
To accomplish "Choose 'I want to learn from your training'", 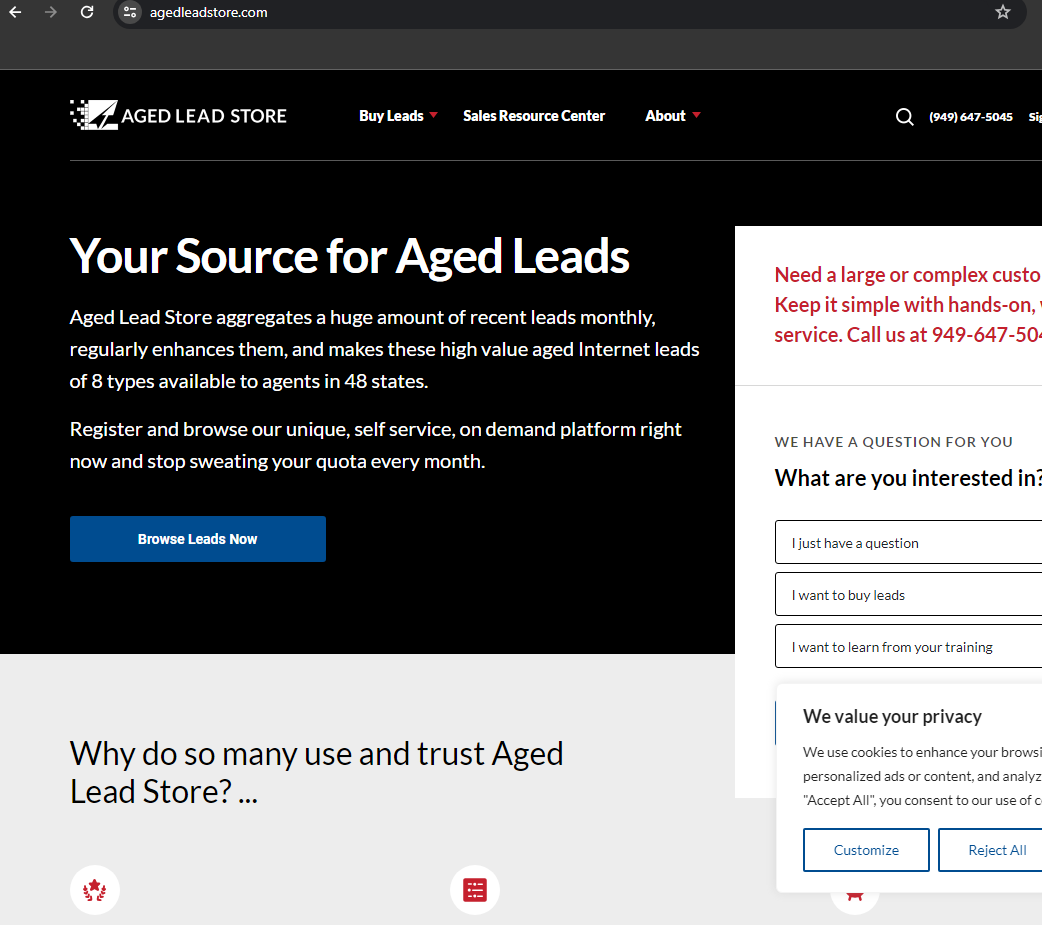I will point(908,646).
